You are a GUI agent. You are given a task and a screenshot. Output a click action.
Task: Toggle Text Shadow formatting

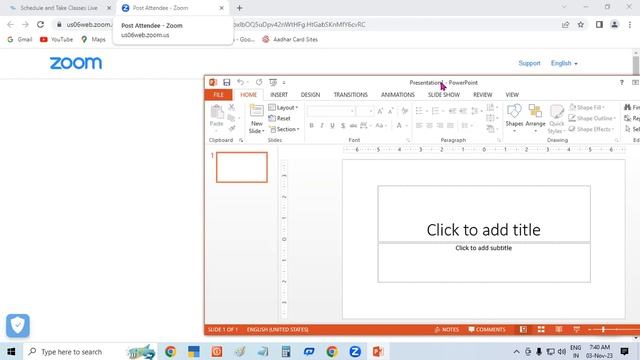click(343, 126)
